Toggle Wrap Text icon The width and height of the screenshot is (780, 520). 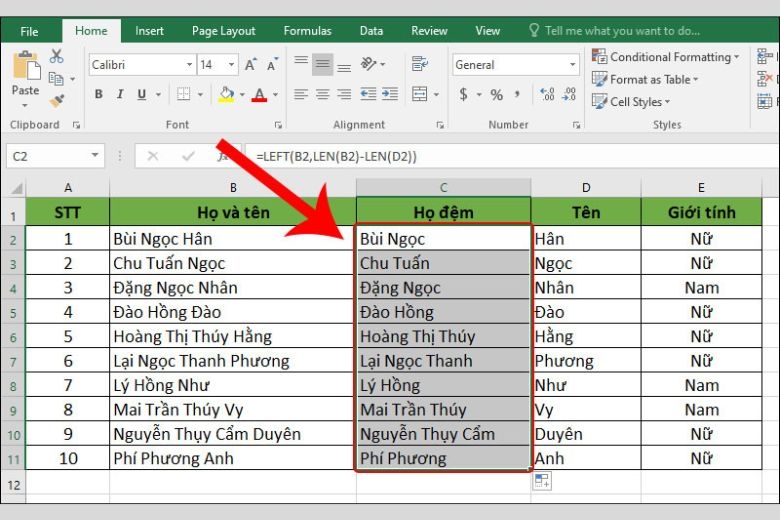pyautogui.click(x=420, y=64)
